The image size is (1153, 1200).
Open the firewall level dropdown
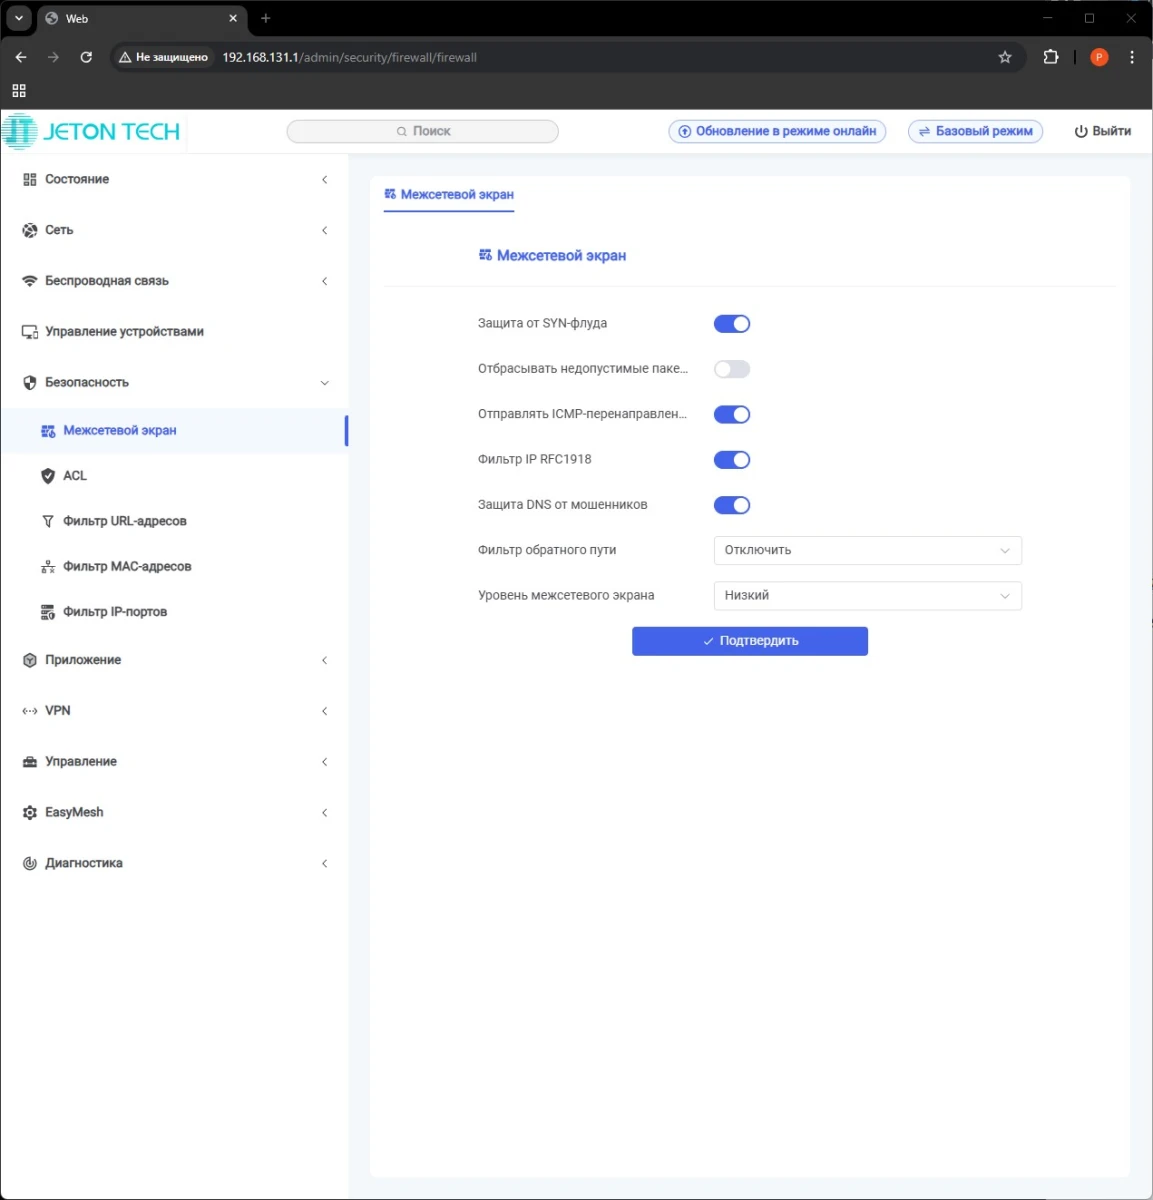point(867,596)
